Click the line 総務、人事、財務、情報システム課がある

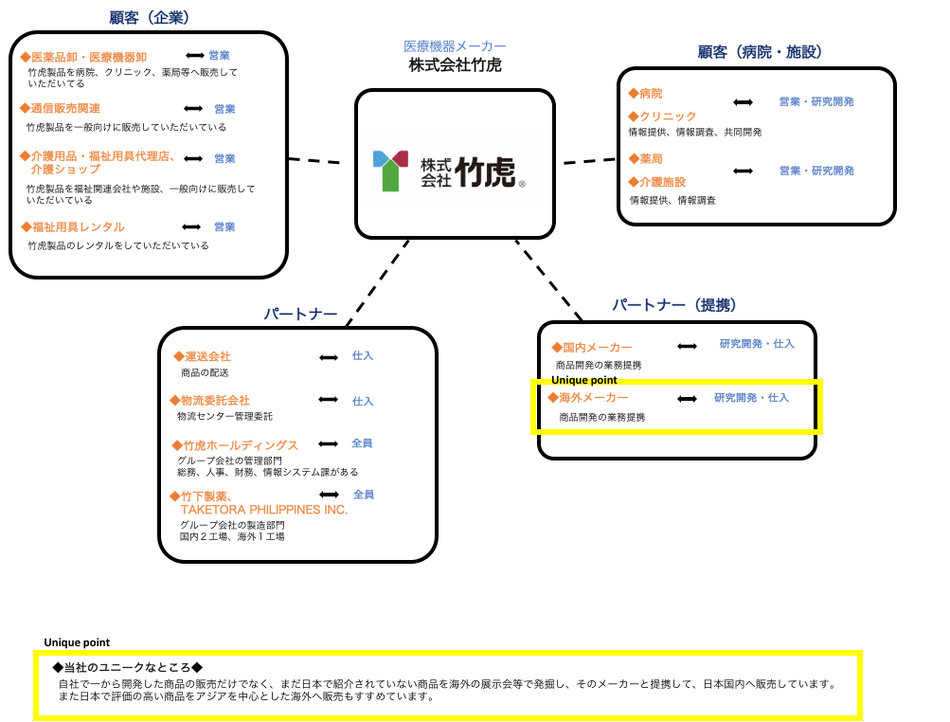(268, 472)
